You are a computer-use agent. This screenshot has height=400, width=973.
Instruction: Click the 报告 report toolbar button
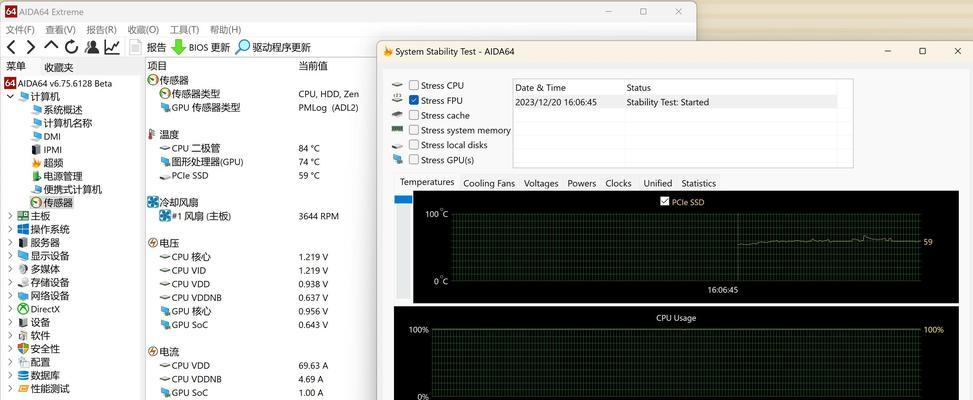148,47
